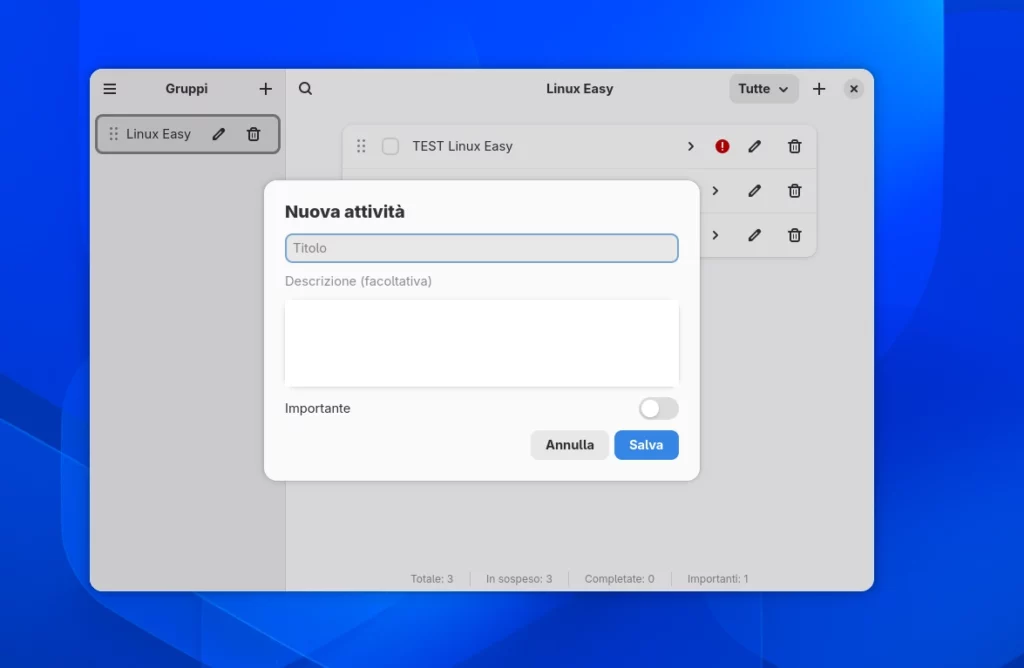Viewport: 1024px width, 668px height.
Task: Focus the Titolo input field
Action: [x=481, y=248]
